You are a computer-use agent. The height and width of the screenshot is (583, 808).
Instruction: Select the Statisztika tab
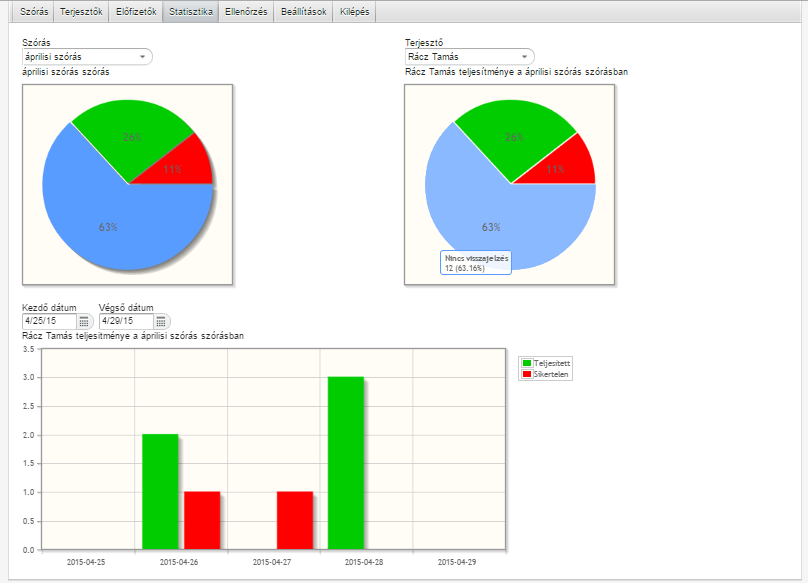click(x=191, y=11)
